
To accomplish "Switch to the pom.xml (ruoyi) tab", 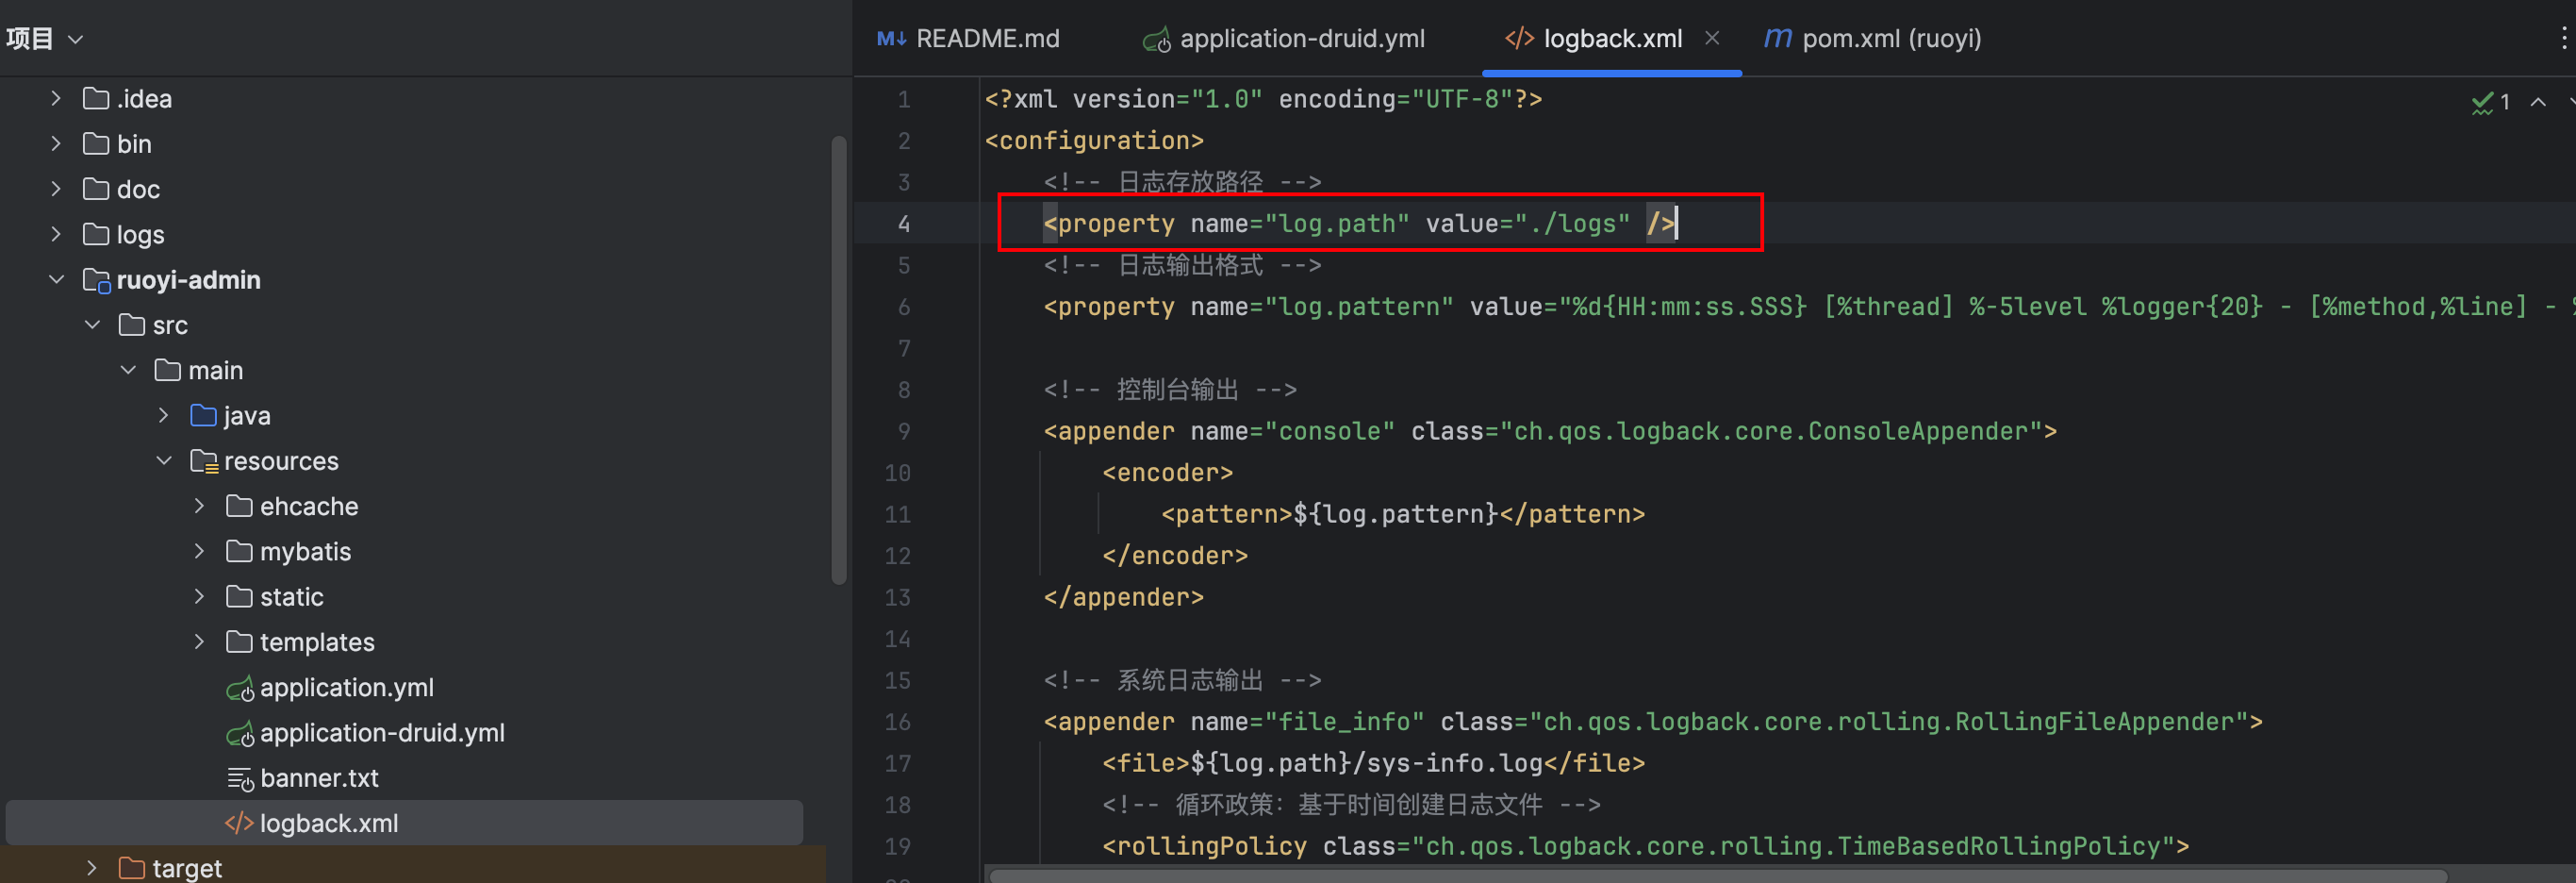I will coord(1873,39).
